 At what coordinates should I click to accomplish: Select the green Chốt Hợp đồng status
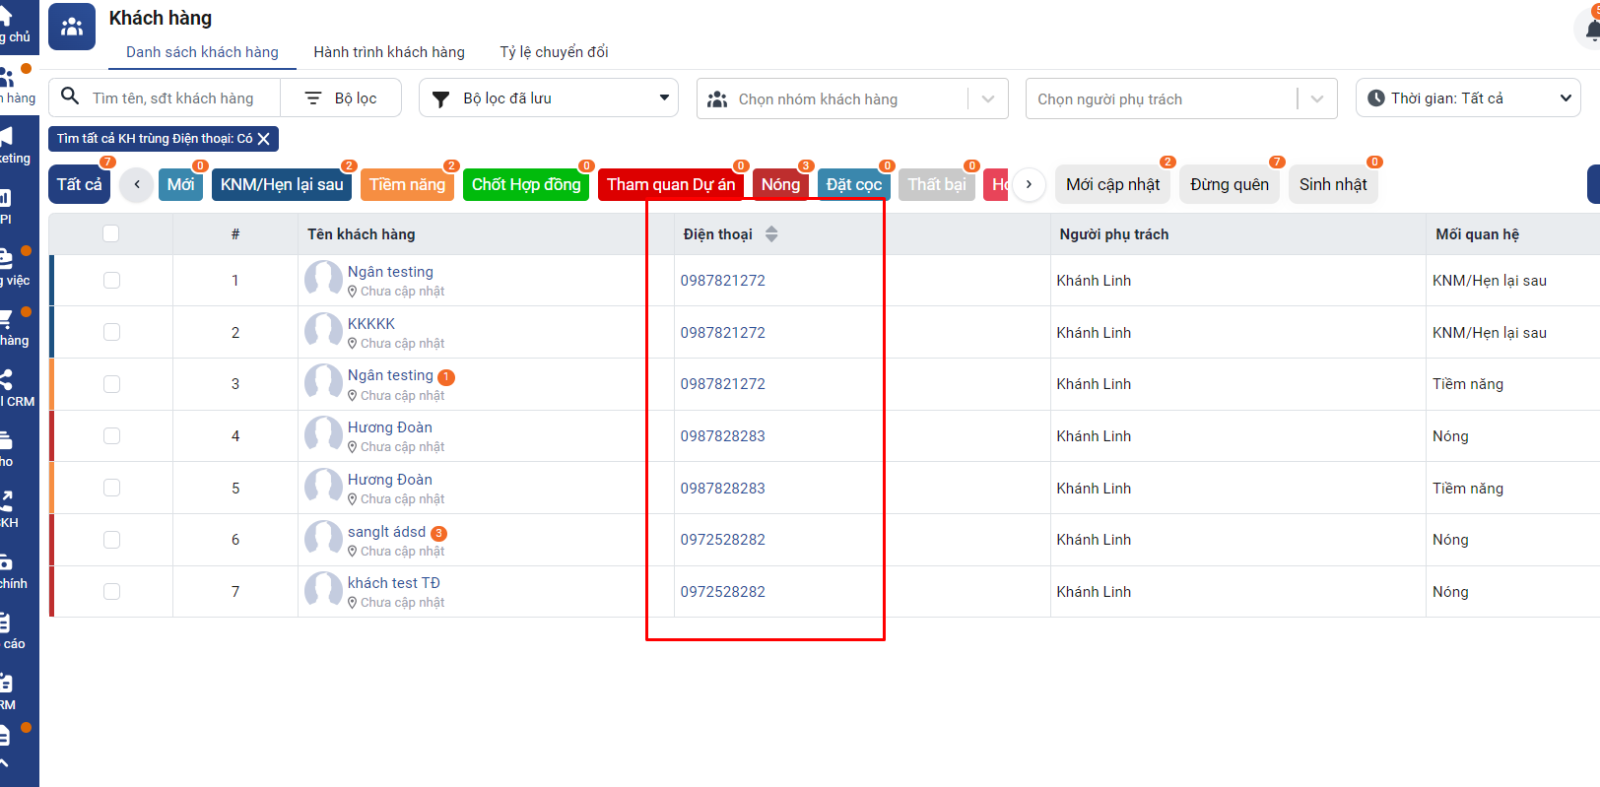click(x=525, y=185)
